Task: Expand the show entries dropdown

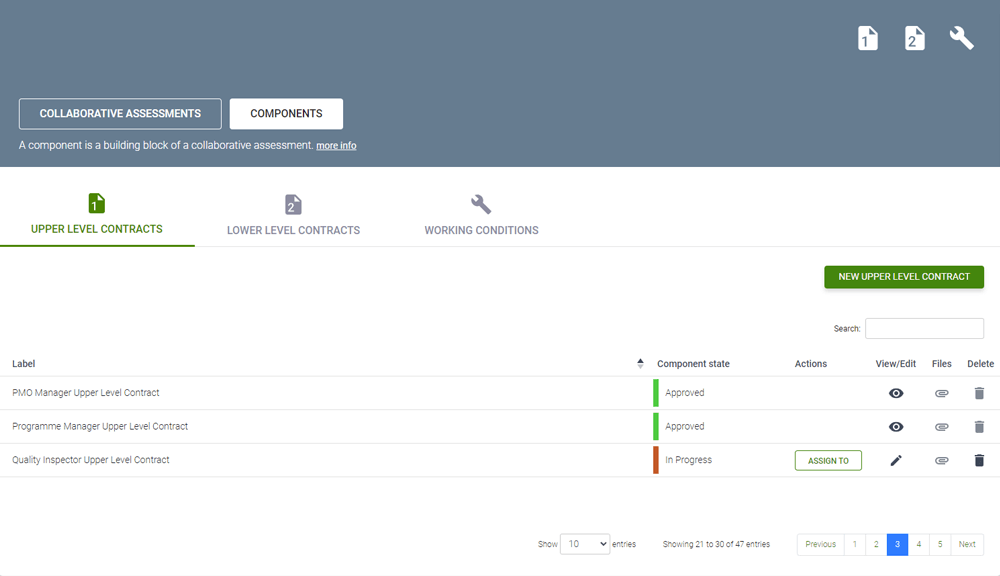Action: [x=585, y=544]
